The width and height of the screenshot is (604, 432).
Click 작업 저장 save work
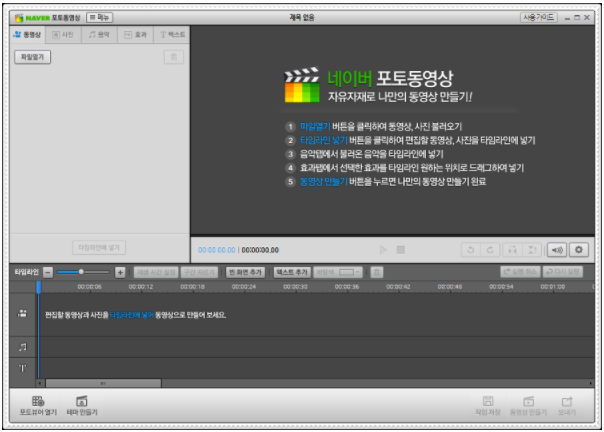point(488,406)
